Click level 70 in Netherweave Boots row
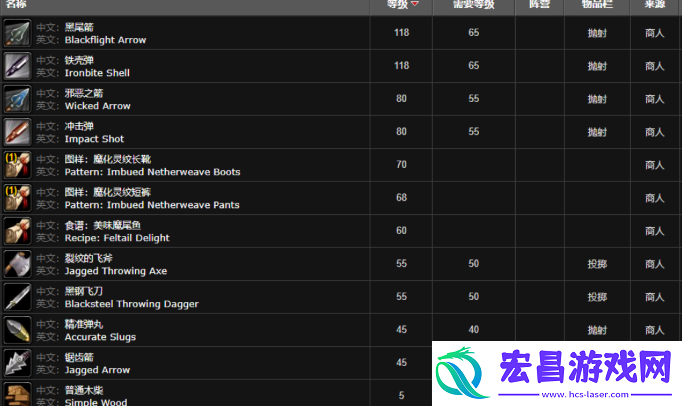Image resolution: width=682 pixels, height=406 pixels. (401, 164)
